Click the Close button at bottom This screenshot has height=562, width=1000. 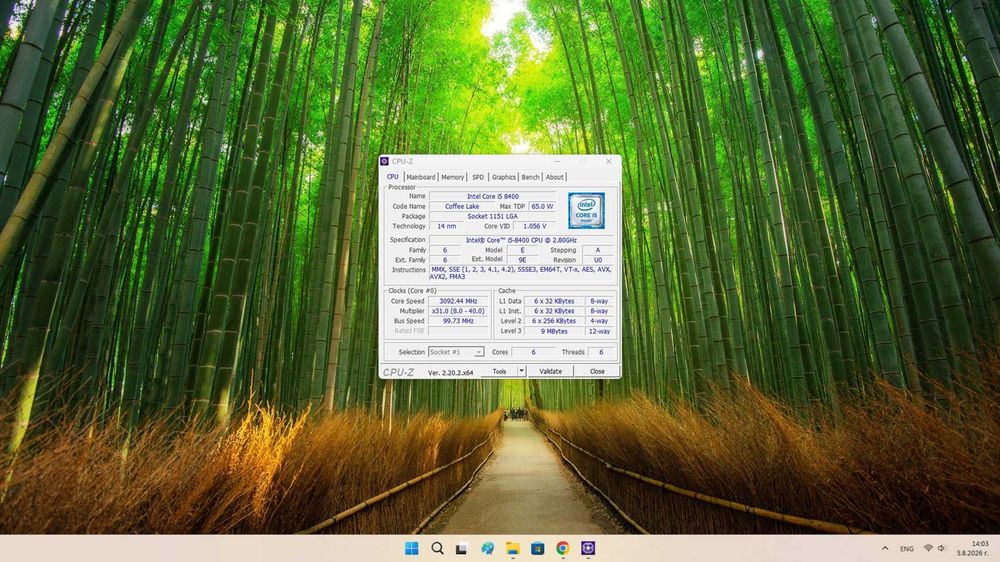(597, 371)
